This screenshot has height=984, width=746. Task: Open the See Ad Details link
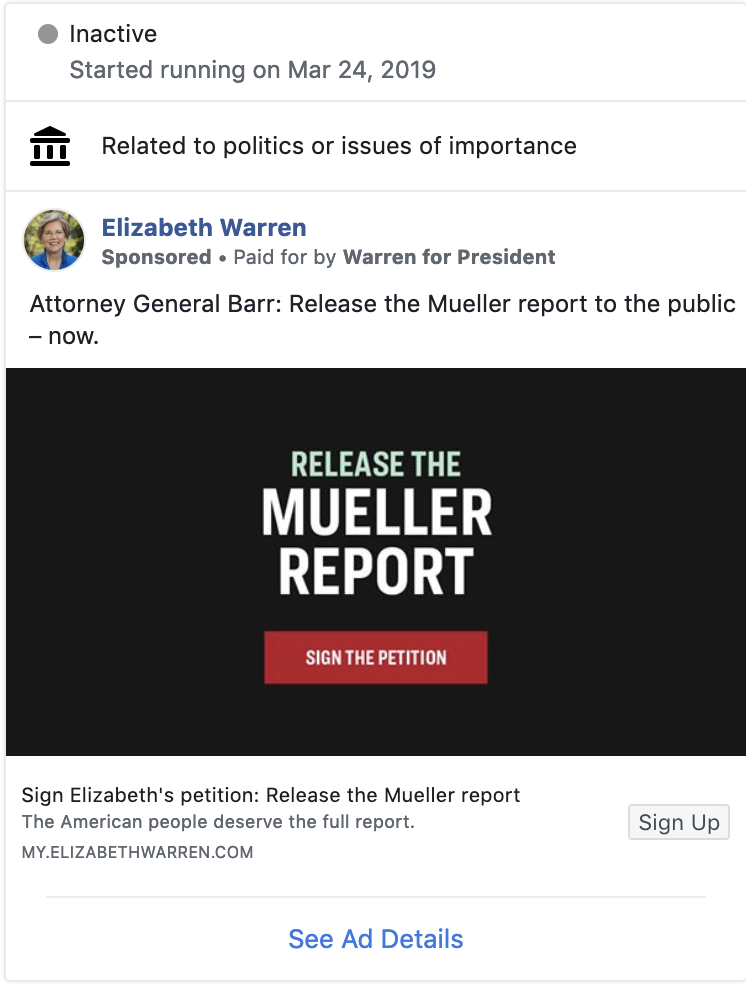[x=376, y=939]
